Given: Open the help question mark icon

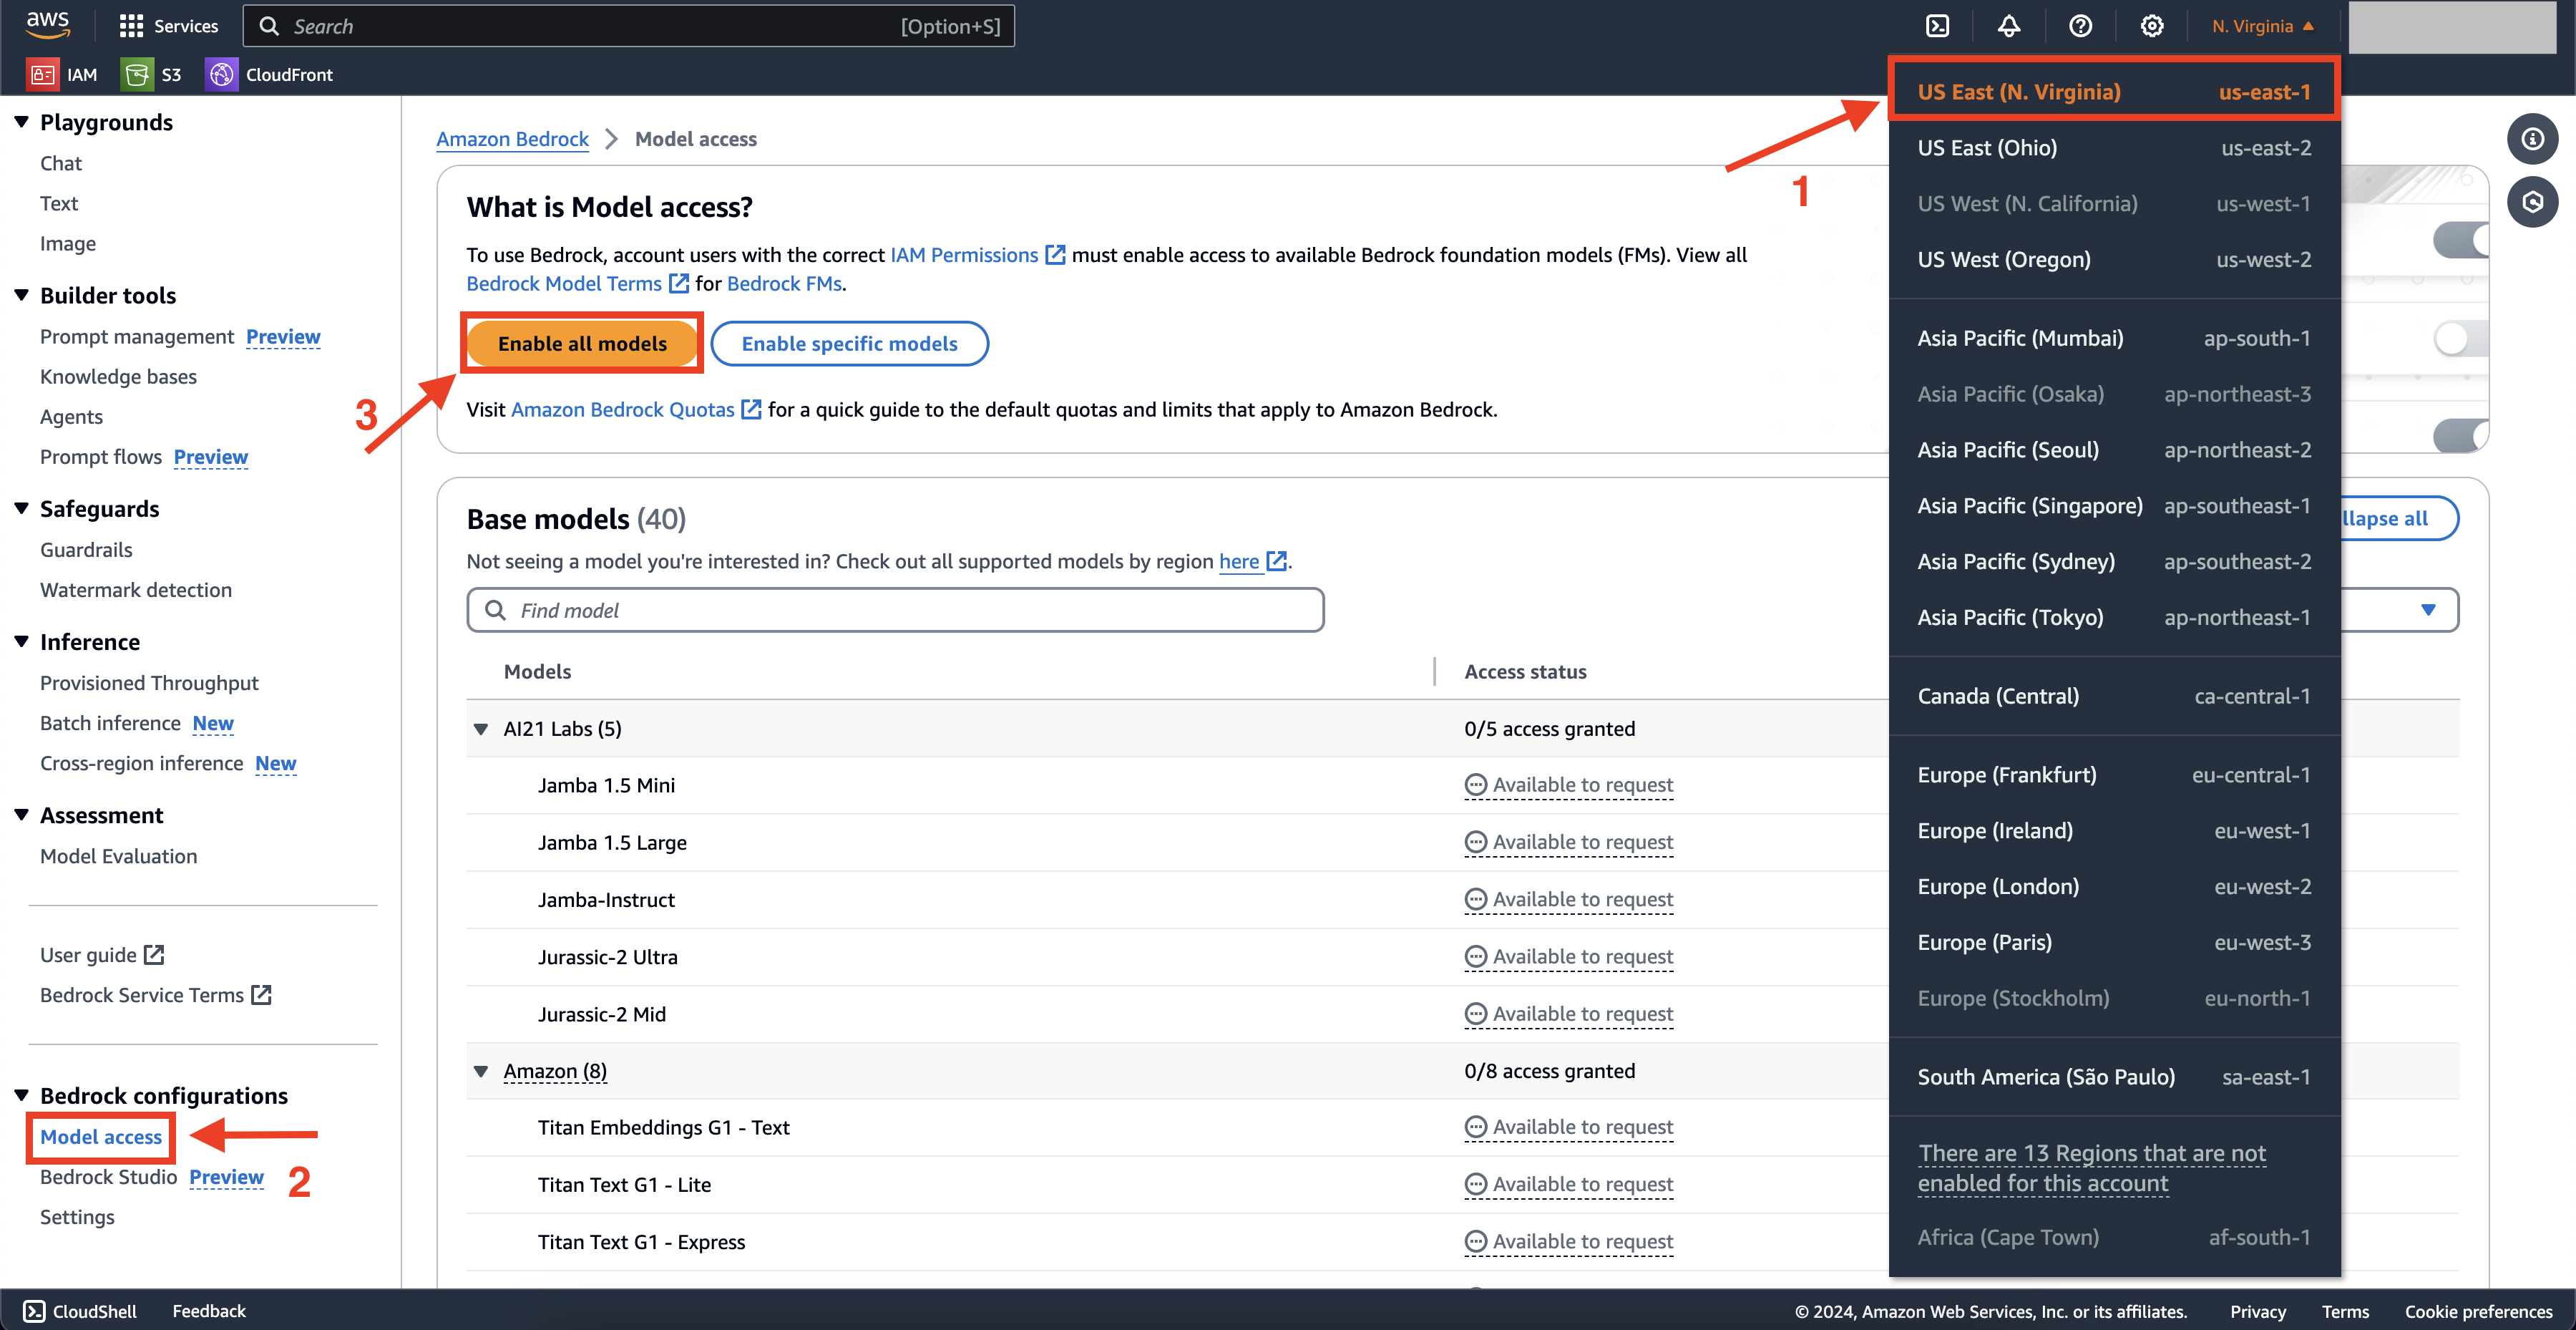Looking at the screenshot, I should (2080, 26).
